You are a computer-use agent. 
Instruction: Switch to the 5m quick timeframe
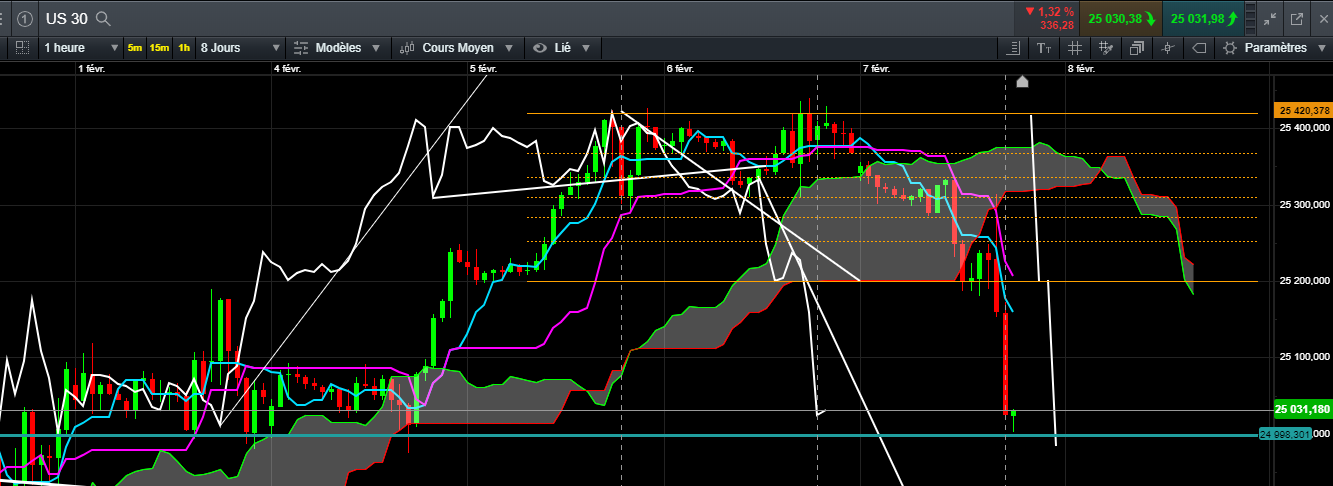(x=135, y=48)
